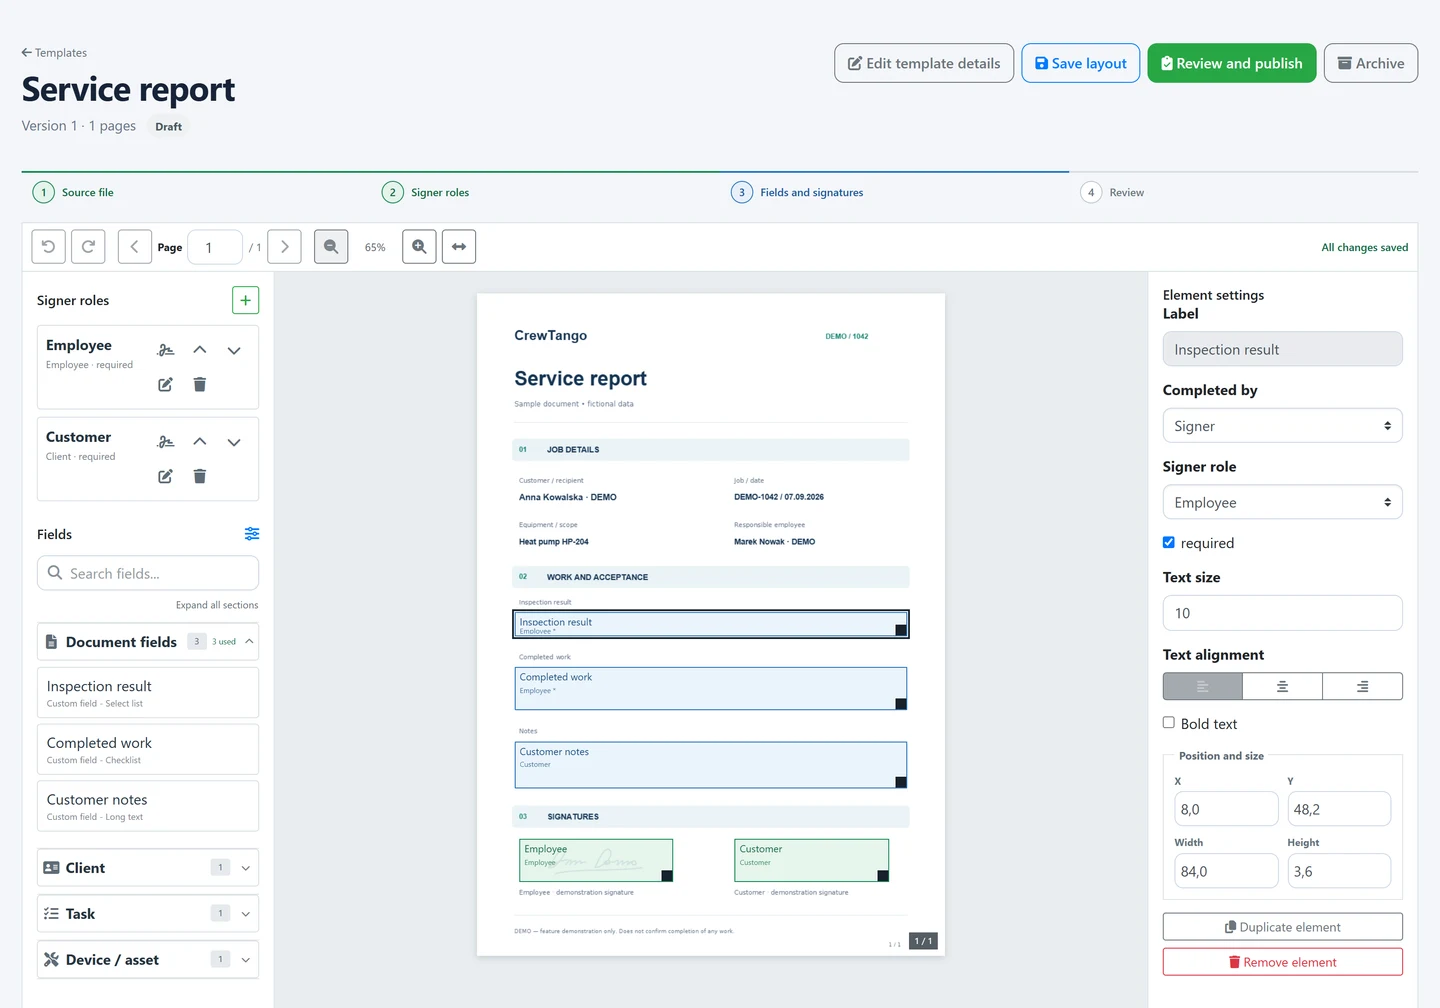1440x1008 pixels.
Task: Click the redo icon in the toolbar
Action: click(x=88, y=247)
